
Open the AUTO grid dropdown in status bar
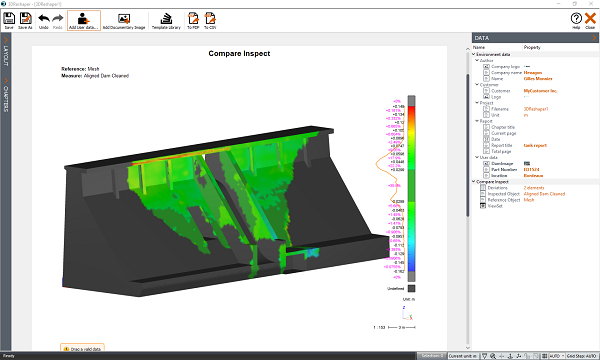pos(557,356)
